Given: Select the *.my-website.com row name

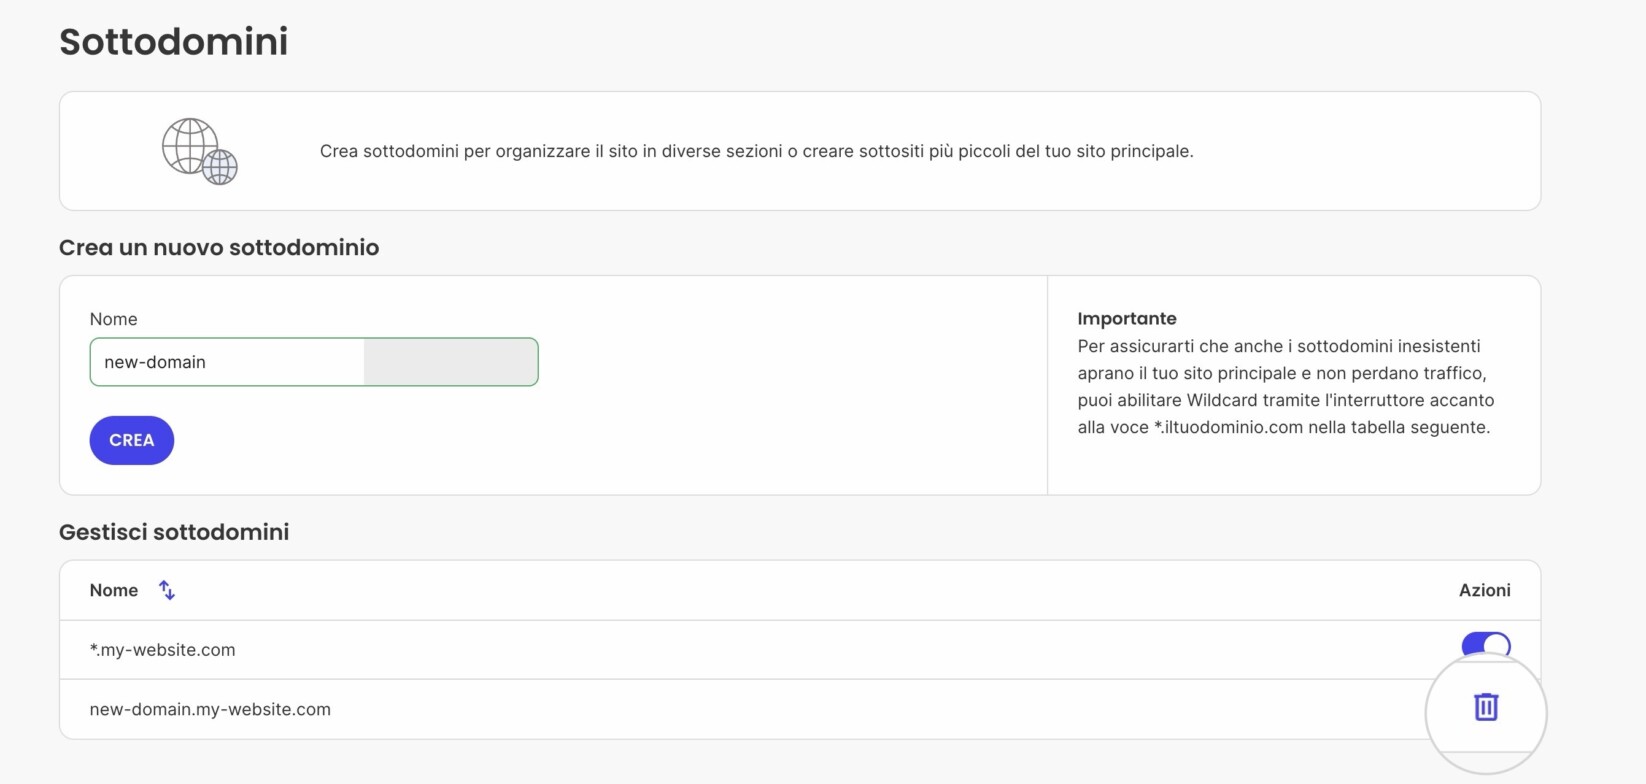Looking at the screenshot, I should (x=163, y=650).
